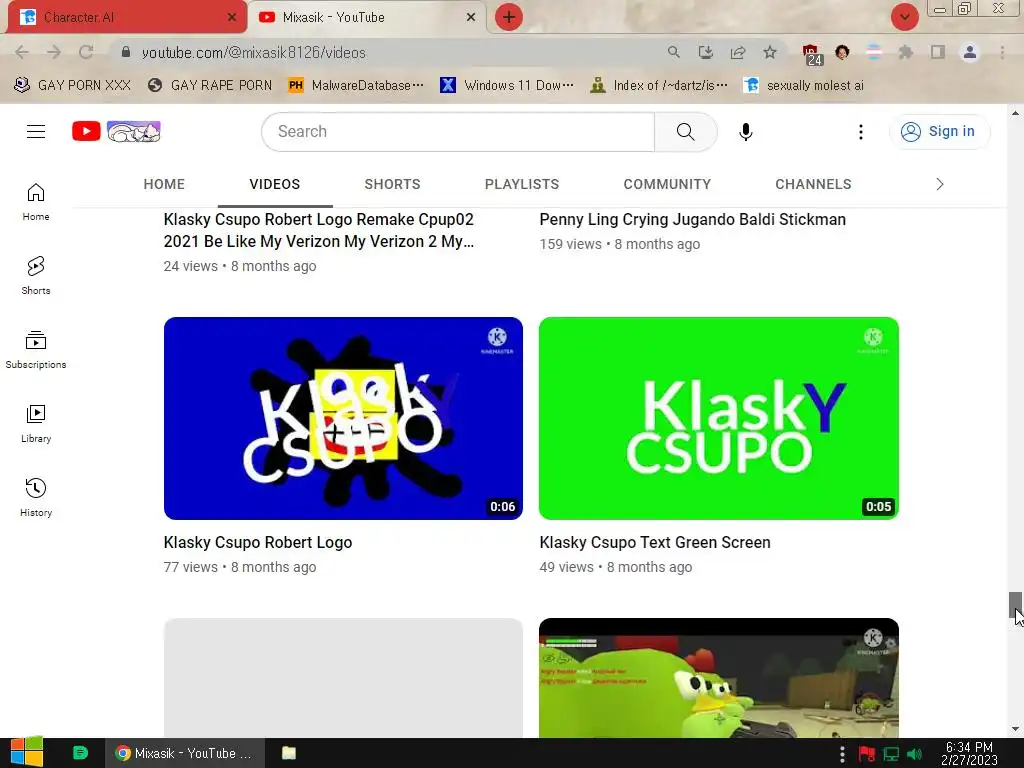
Task: Go back with the browser back arrow
Action: pyautogui.click(x=22, y=52)
